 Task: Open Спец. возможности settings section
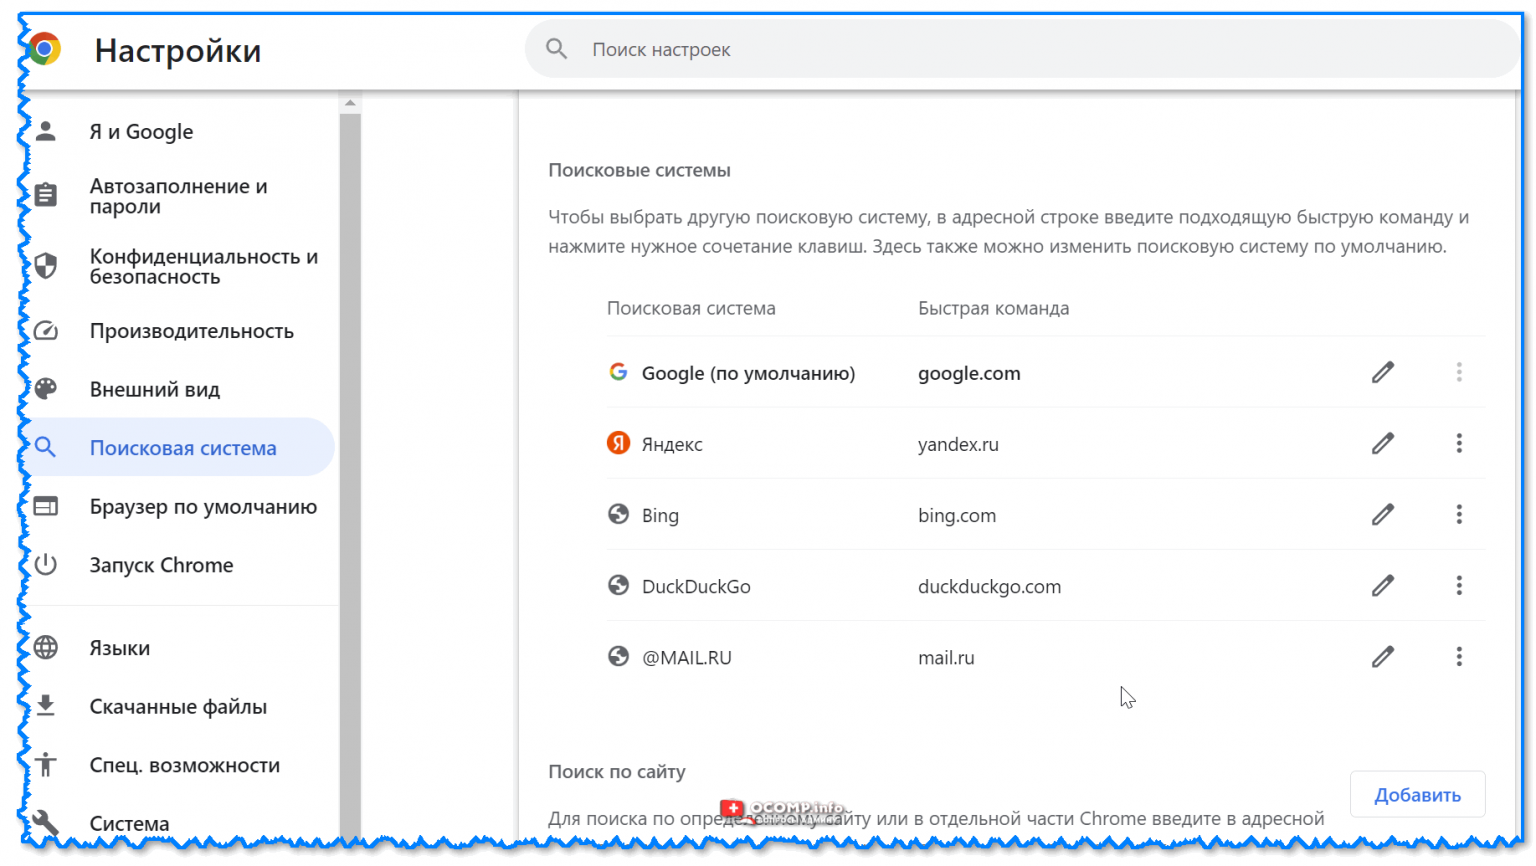(178, 764)
